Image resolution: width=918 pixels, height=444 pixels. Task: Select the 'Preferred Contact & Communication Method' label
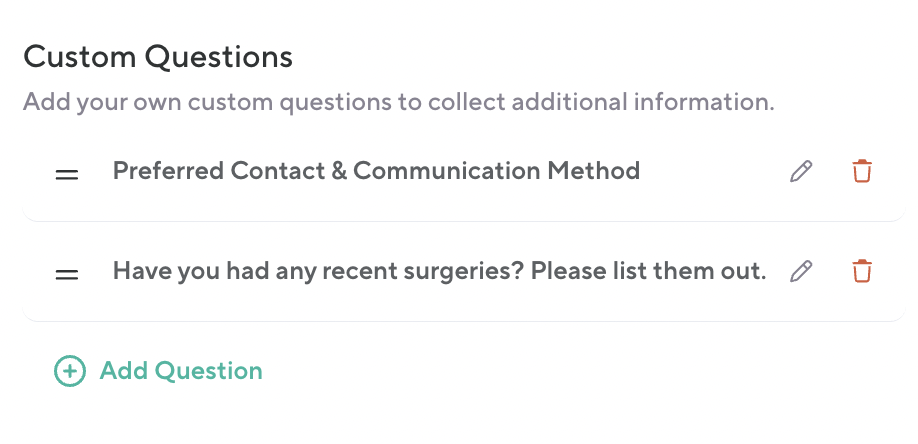click(376, 171)
